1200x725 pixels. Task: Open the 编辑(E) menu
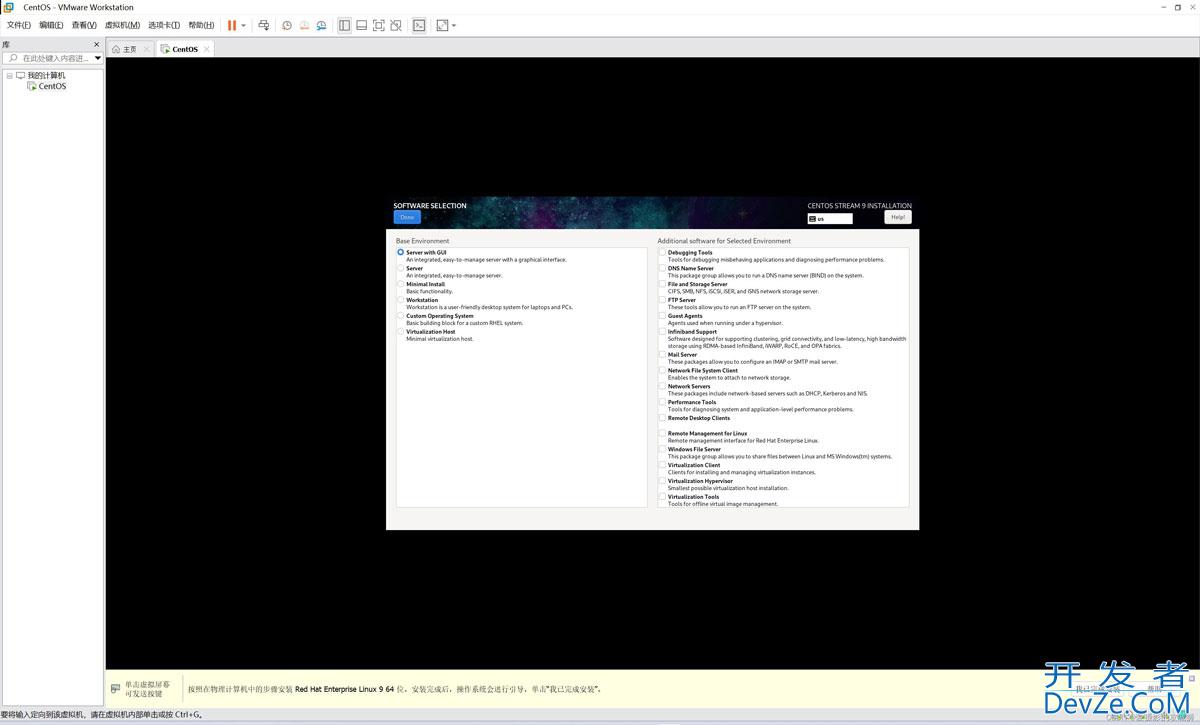(51, 25)
